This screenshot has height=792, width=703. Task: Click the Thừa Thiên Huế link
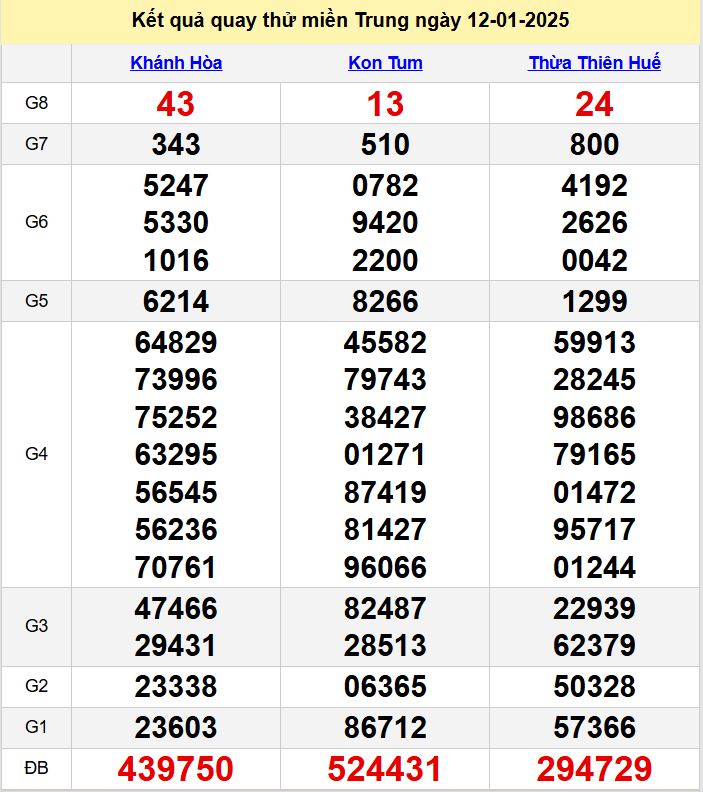pyautogui.click(x=594, y=63)
